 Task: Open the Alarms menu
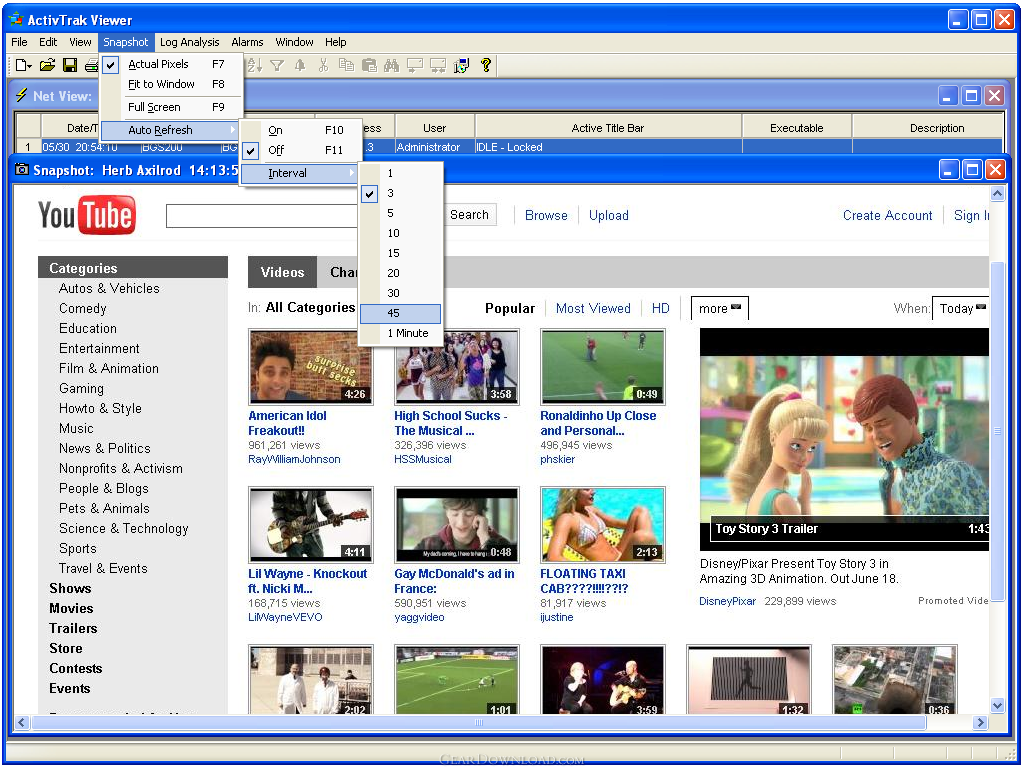pyautogui.click(x=247, y=42)
